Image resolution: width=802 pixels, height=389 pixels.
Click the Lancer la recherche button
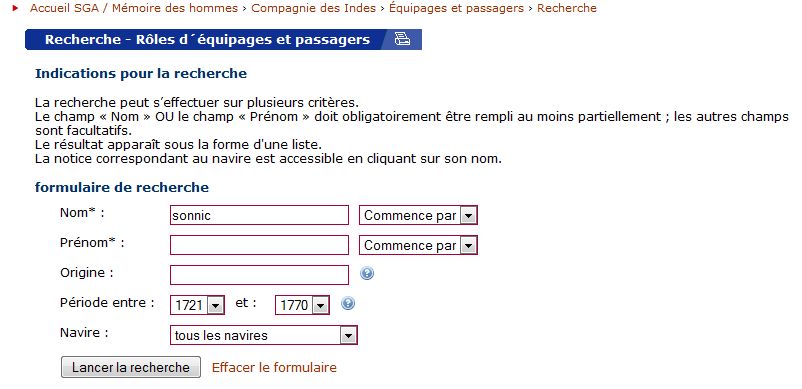(131, 367)
